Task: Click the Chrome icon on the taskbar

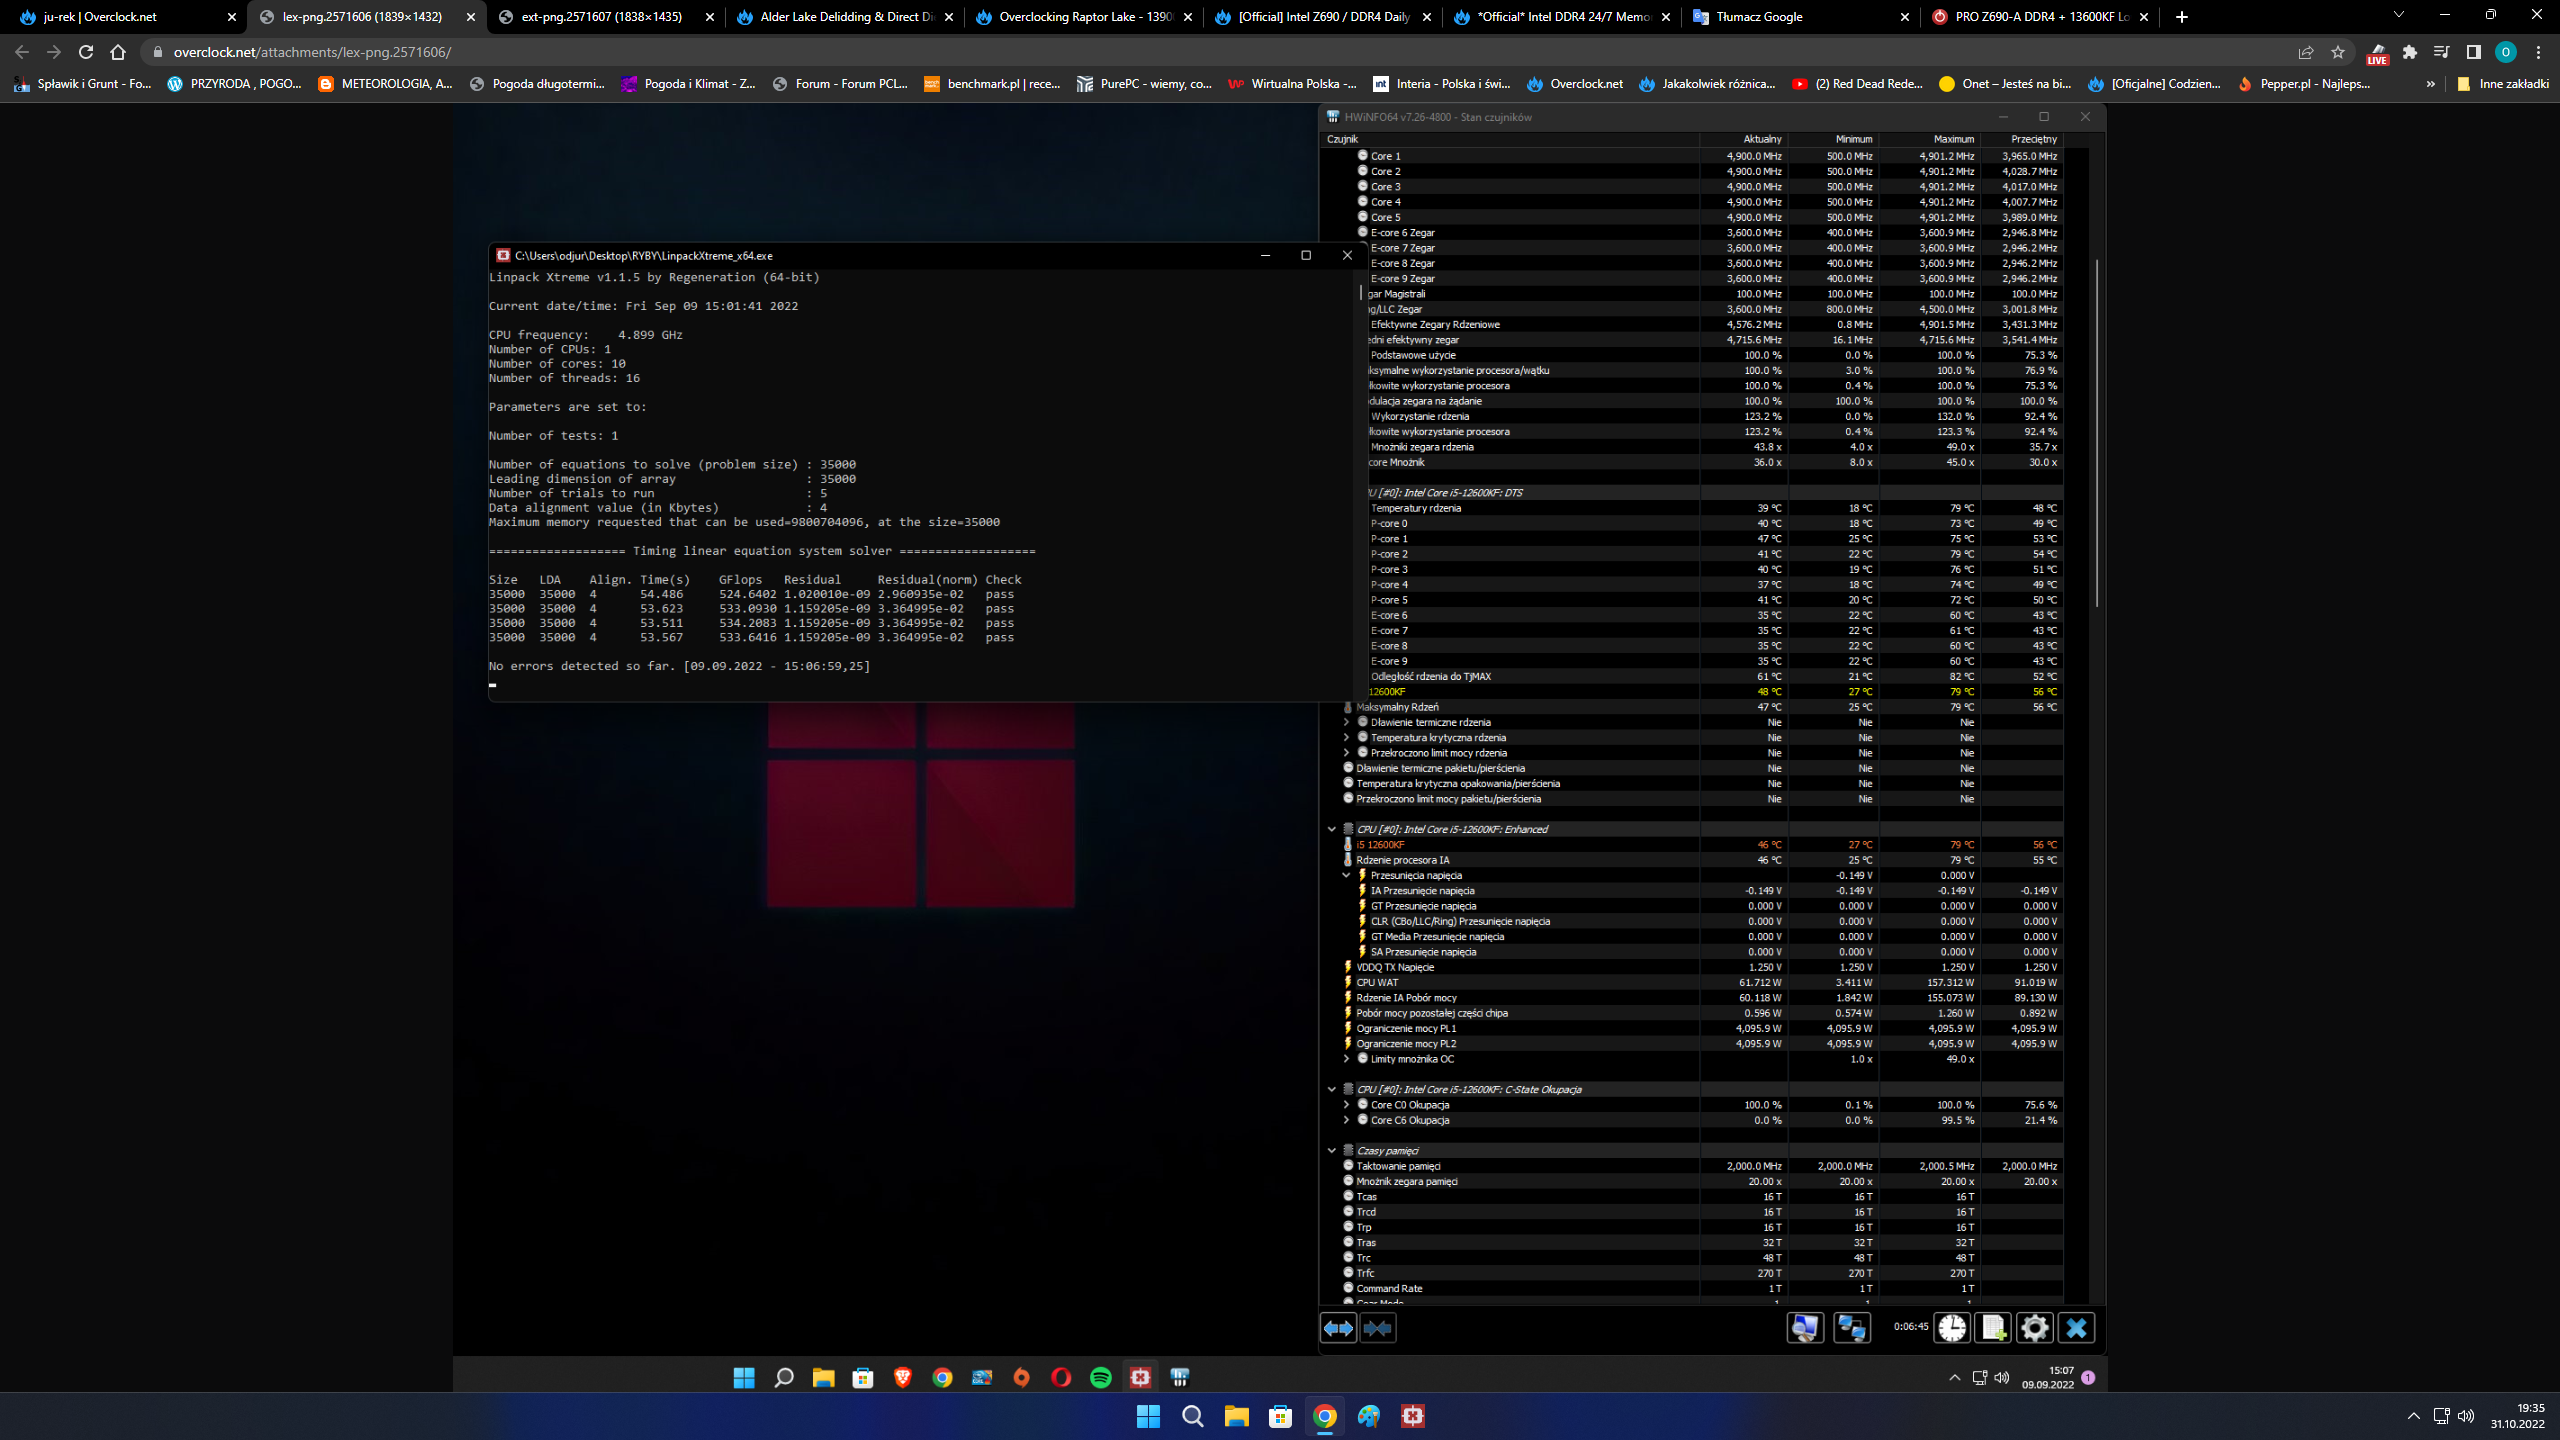Action: click(x=1324, y=1416)
